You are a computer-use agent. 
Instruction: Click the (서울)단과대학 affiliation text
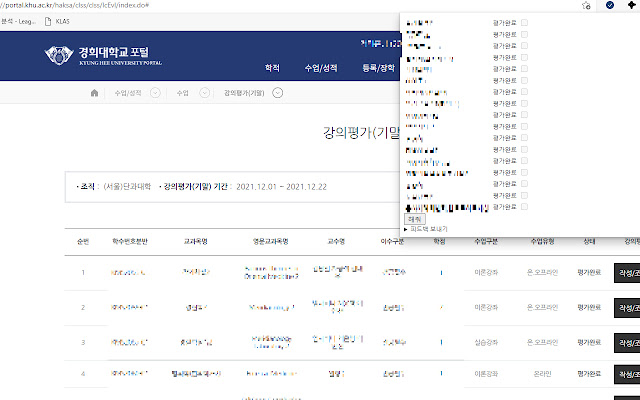pos(127,187)
